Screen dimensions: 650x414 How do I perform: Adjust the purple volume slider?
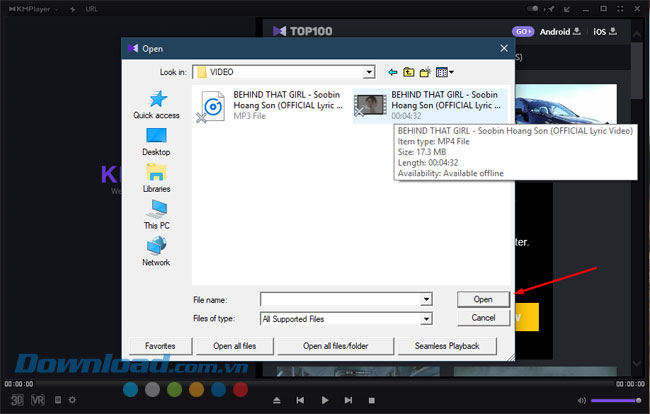pos(616,400)
